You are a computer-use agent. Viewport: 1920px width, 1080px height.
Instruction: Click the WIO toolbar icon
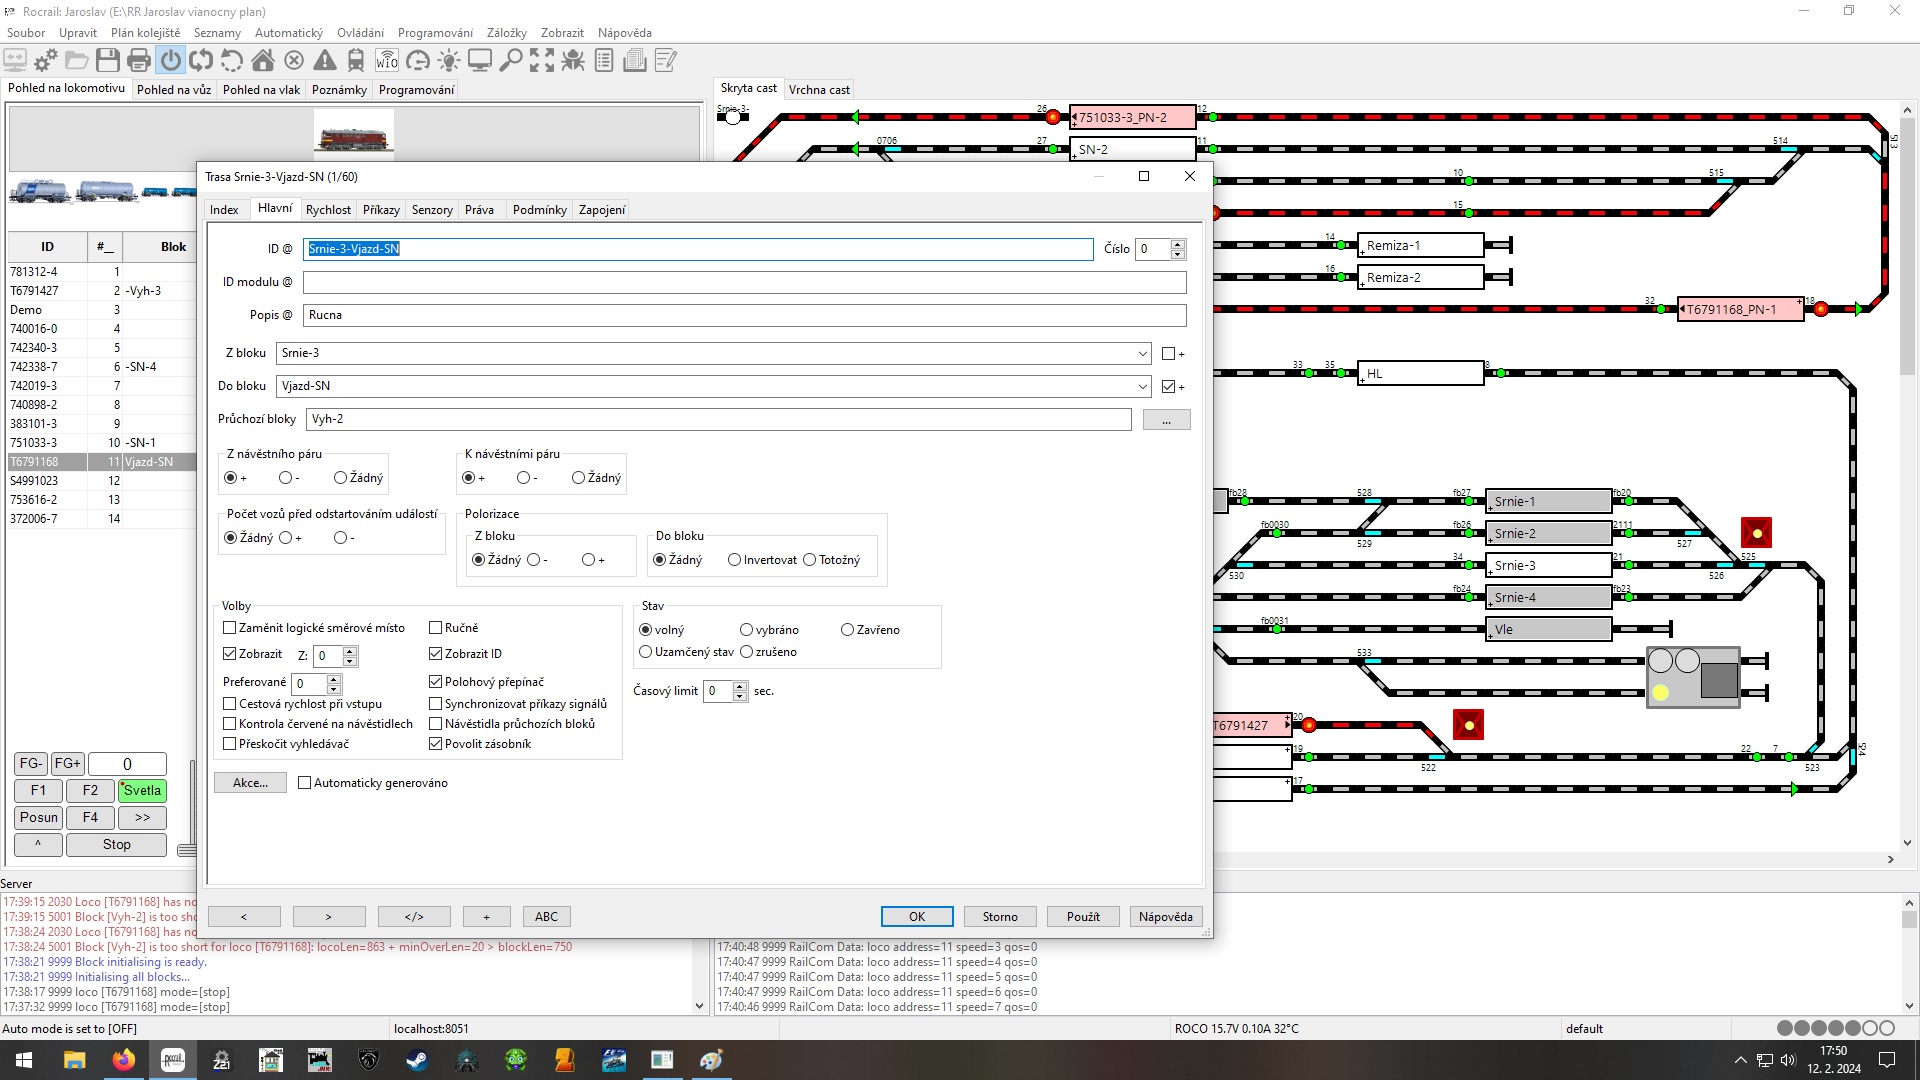click(x=387, y=61)
